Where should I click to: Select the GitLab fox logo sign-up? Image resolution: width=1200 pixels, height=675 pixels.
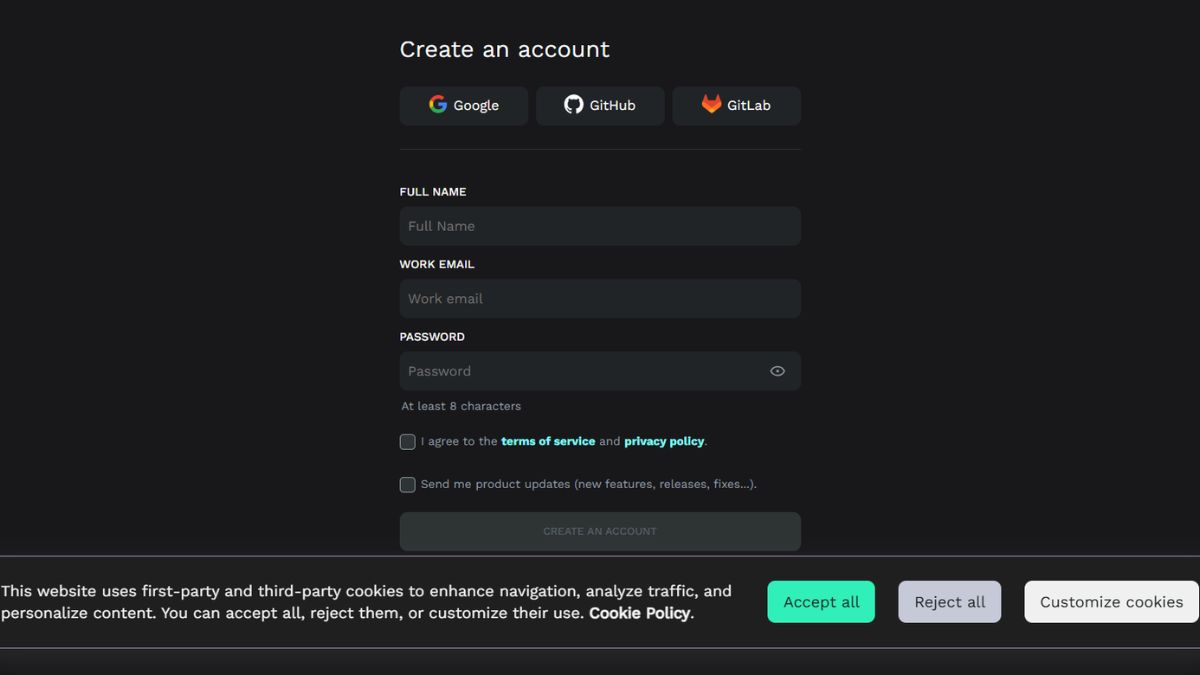(x=736, y=105)
